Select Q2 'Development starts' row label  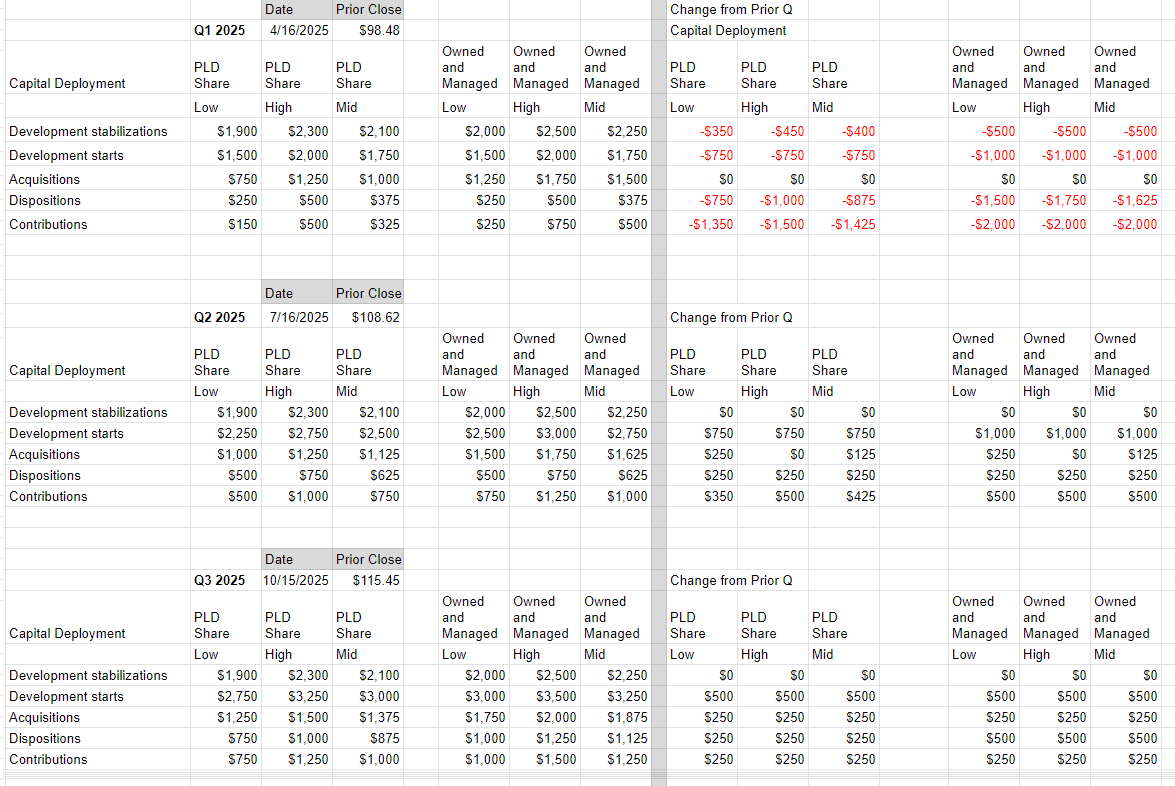pyautogui.click(x=66, y=434)
